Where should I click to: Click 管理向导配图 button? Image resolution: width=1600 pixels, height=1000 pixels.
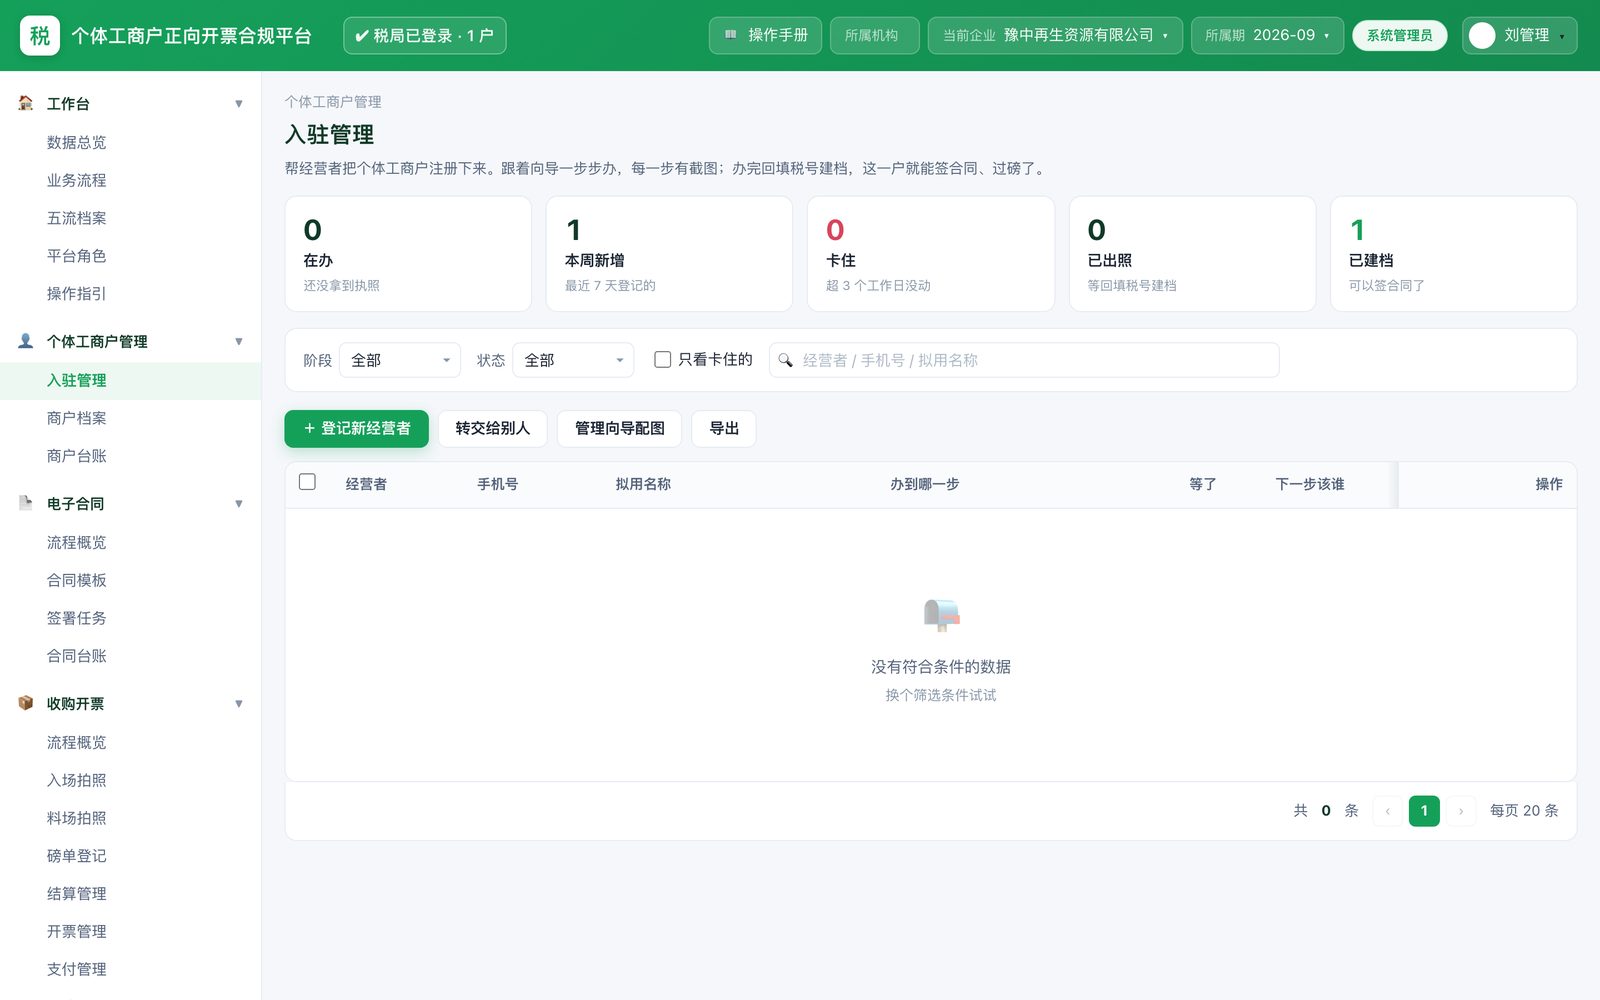[x=619, y=428]
